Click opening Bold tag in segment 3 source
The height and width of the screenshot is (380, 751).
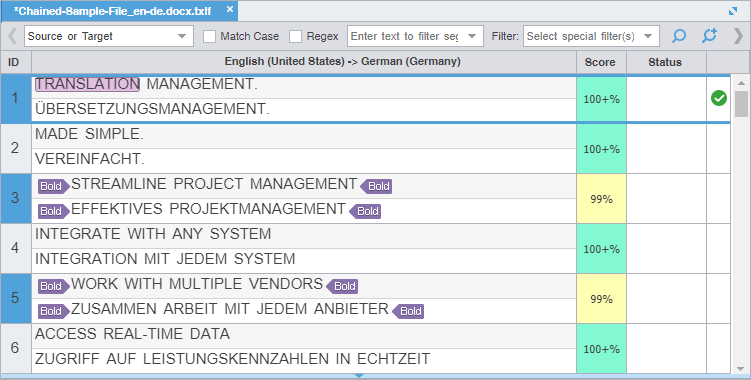pyautogui.click(x=53, y=186)
